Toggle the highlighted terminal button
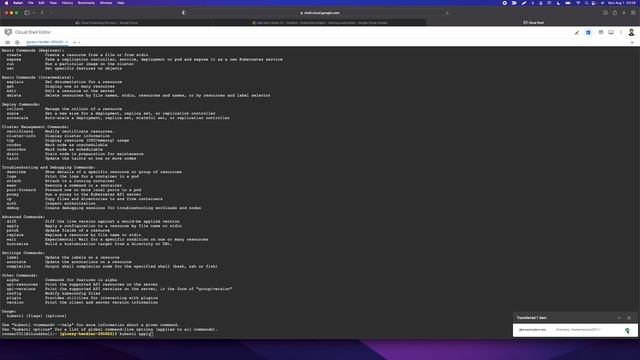Viewport: 640px width, 360px height. click(588, 32)
